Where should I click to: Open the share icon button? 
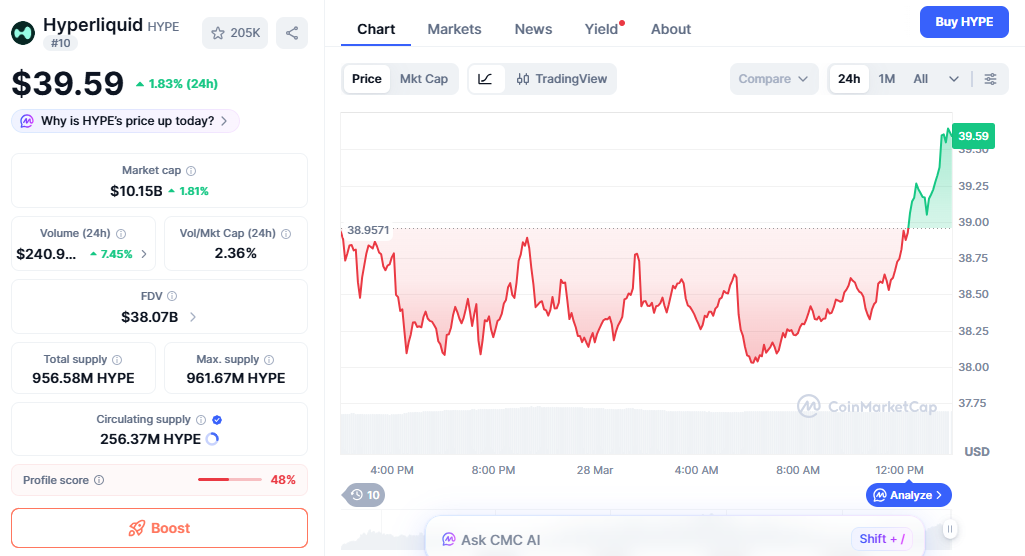pos(292,33)
